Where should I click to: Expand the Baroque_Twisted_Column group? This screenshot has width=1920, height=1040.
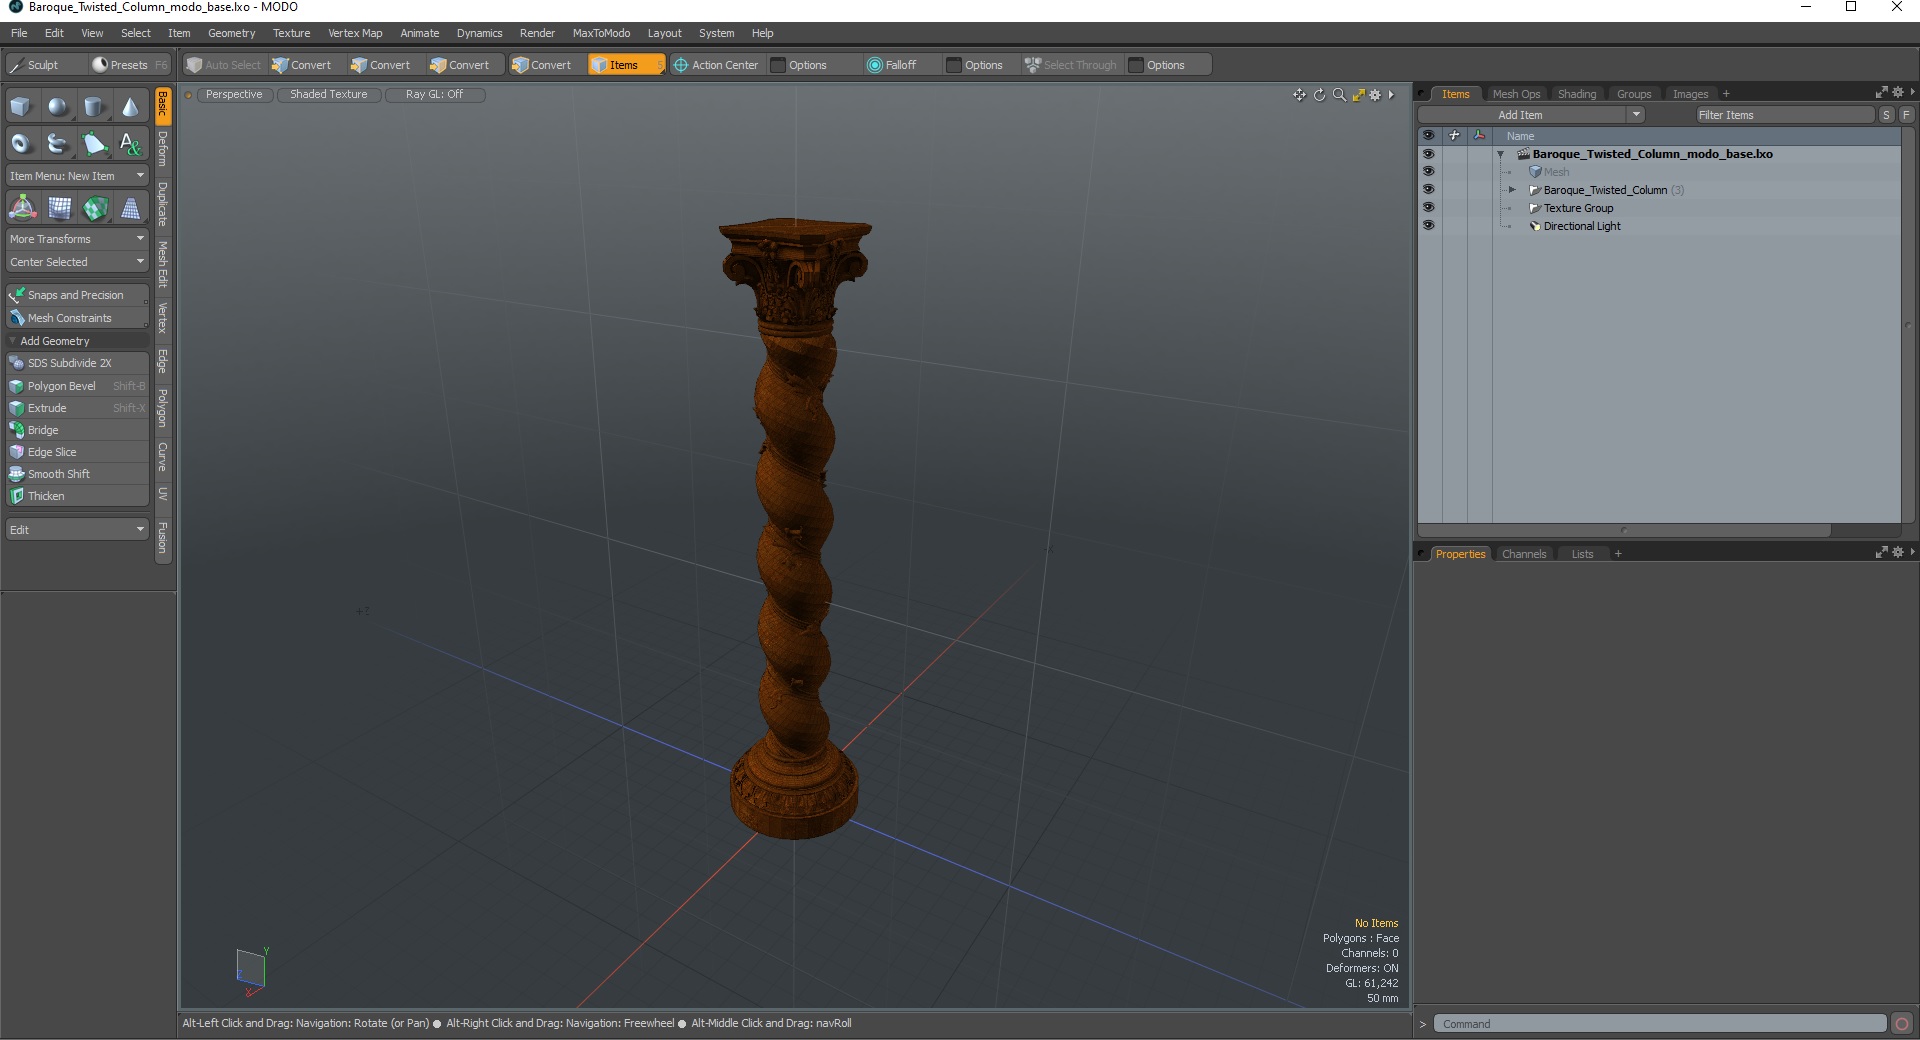click(1512, 190)
